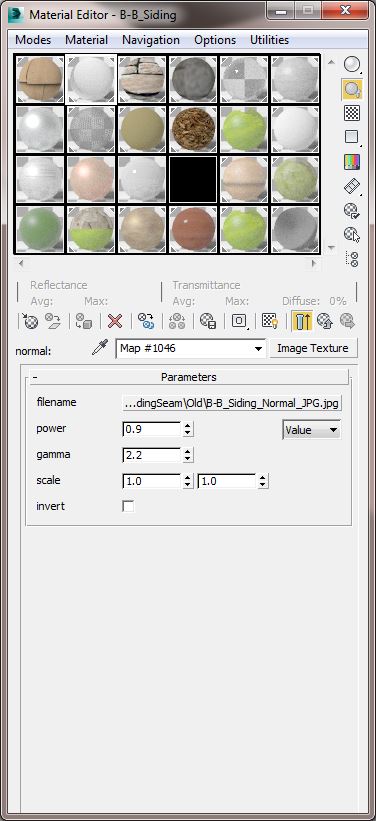Pick material with the eyedropper tool
Image resolution: width=376 pixels, height=821 pixels.
point(100,348)
